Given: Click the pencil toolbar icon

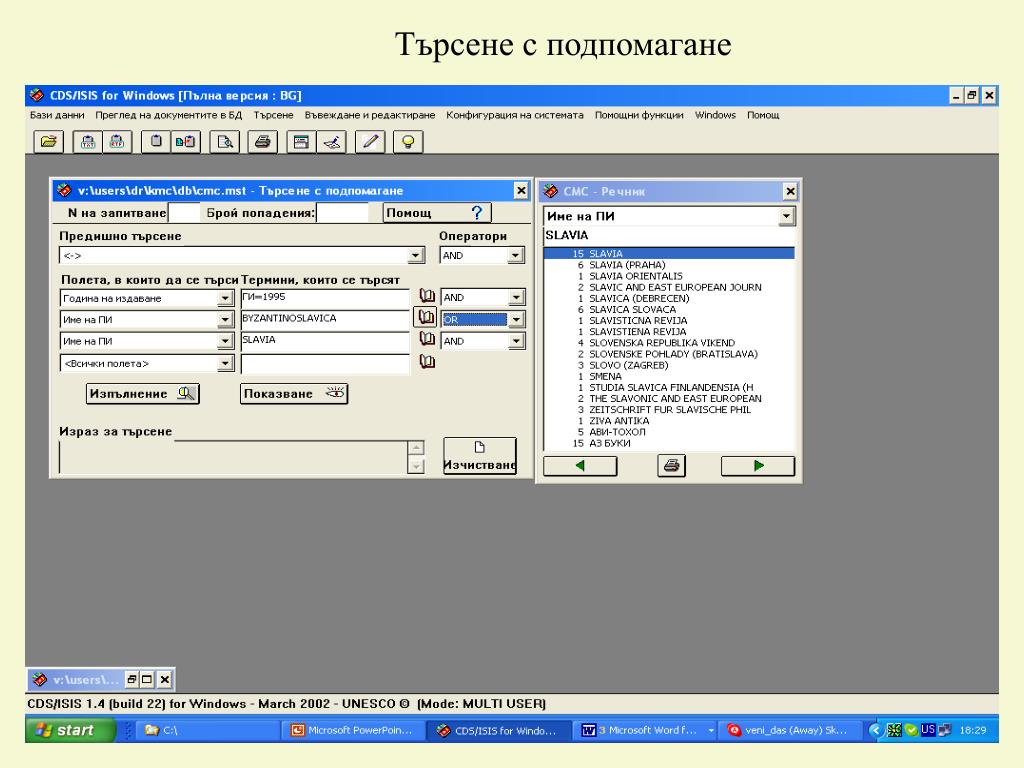Looking at the screenshot, I should click(370, 141).
